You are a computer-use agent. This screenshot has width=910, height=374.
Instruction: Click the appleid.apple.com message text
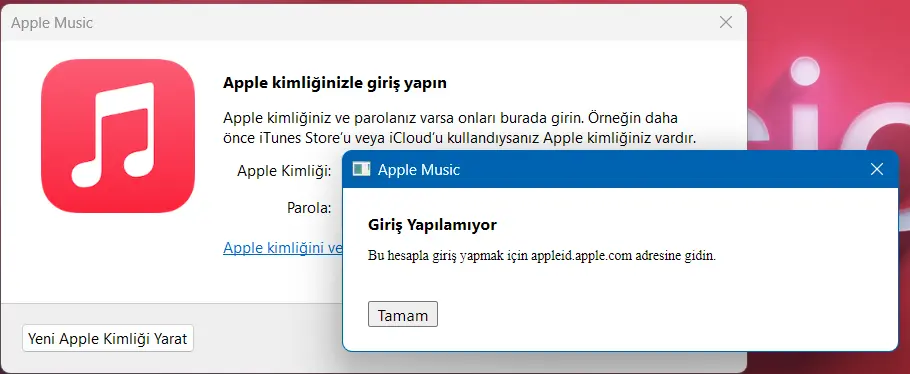click(x=542, y=256)
